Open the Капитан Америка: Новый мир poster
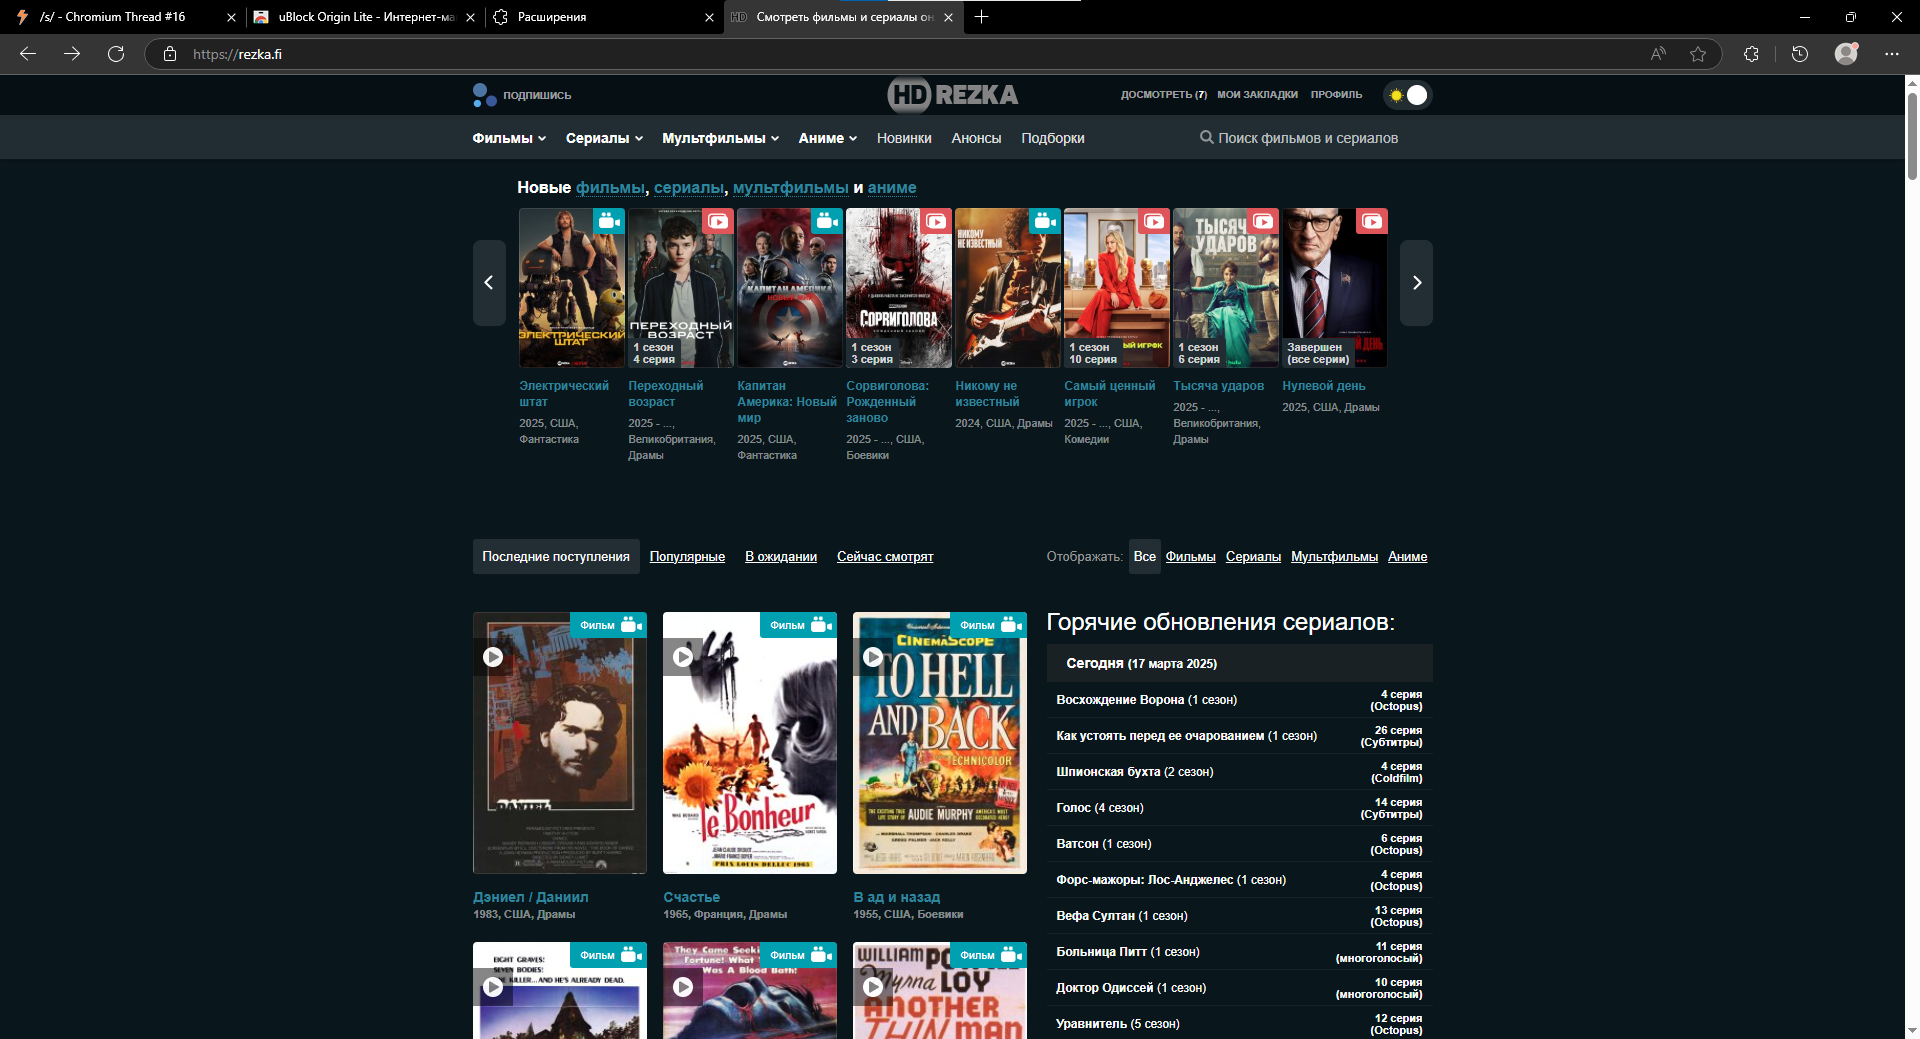 (x=790, y=288)
